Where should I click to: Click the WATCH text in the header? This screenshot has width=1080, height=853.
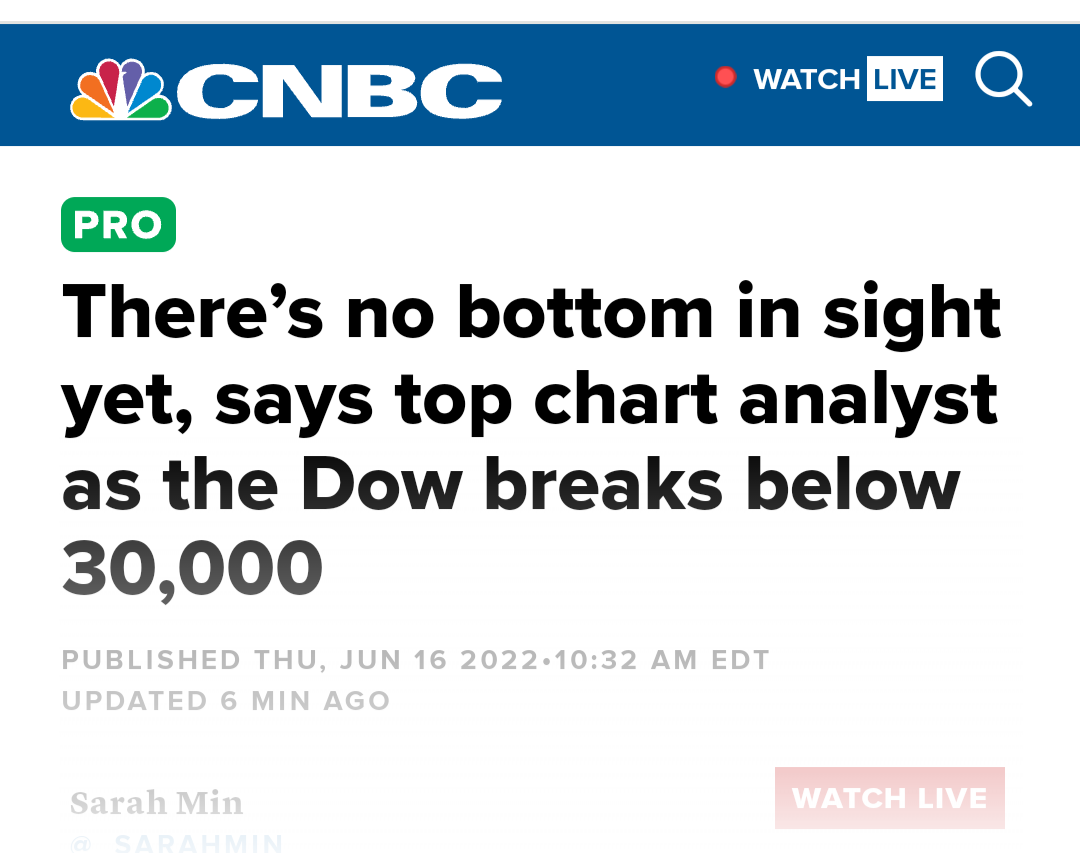pos(807,79)
